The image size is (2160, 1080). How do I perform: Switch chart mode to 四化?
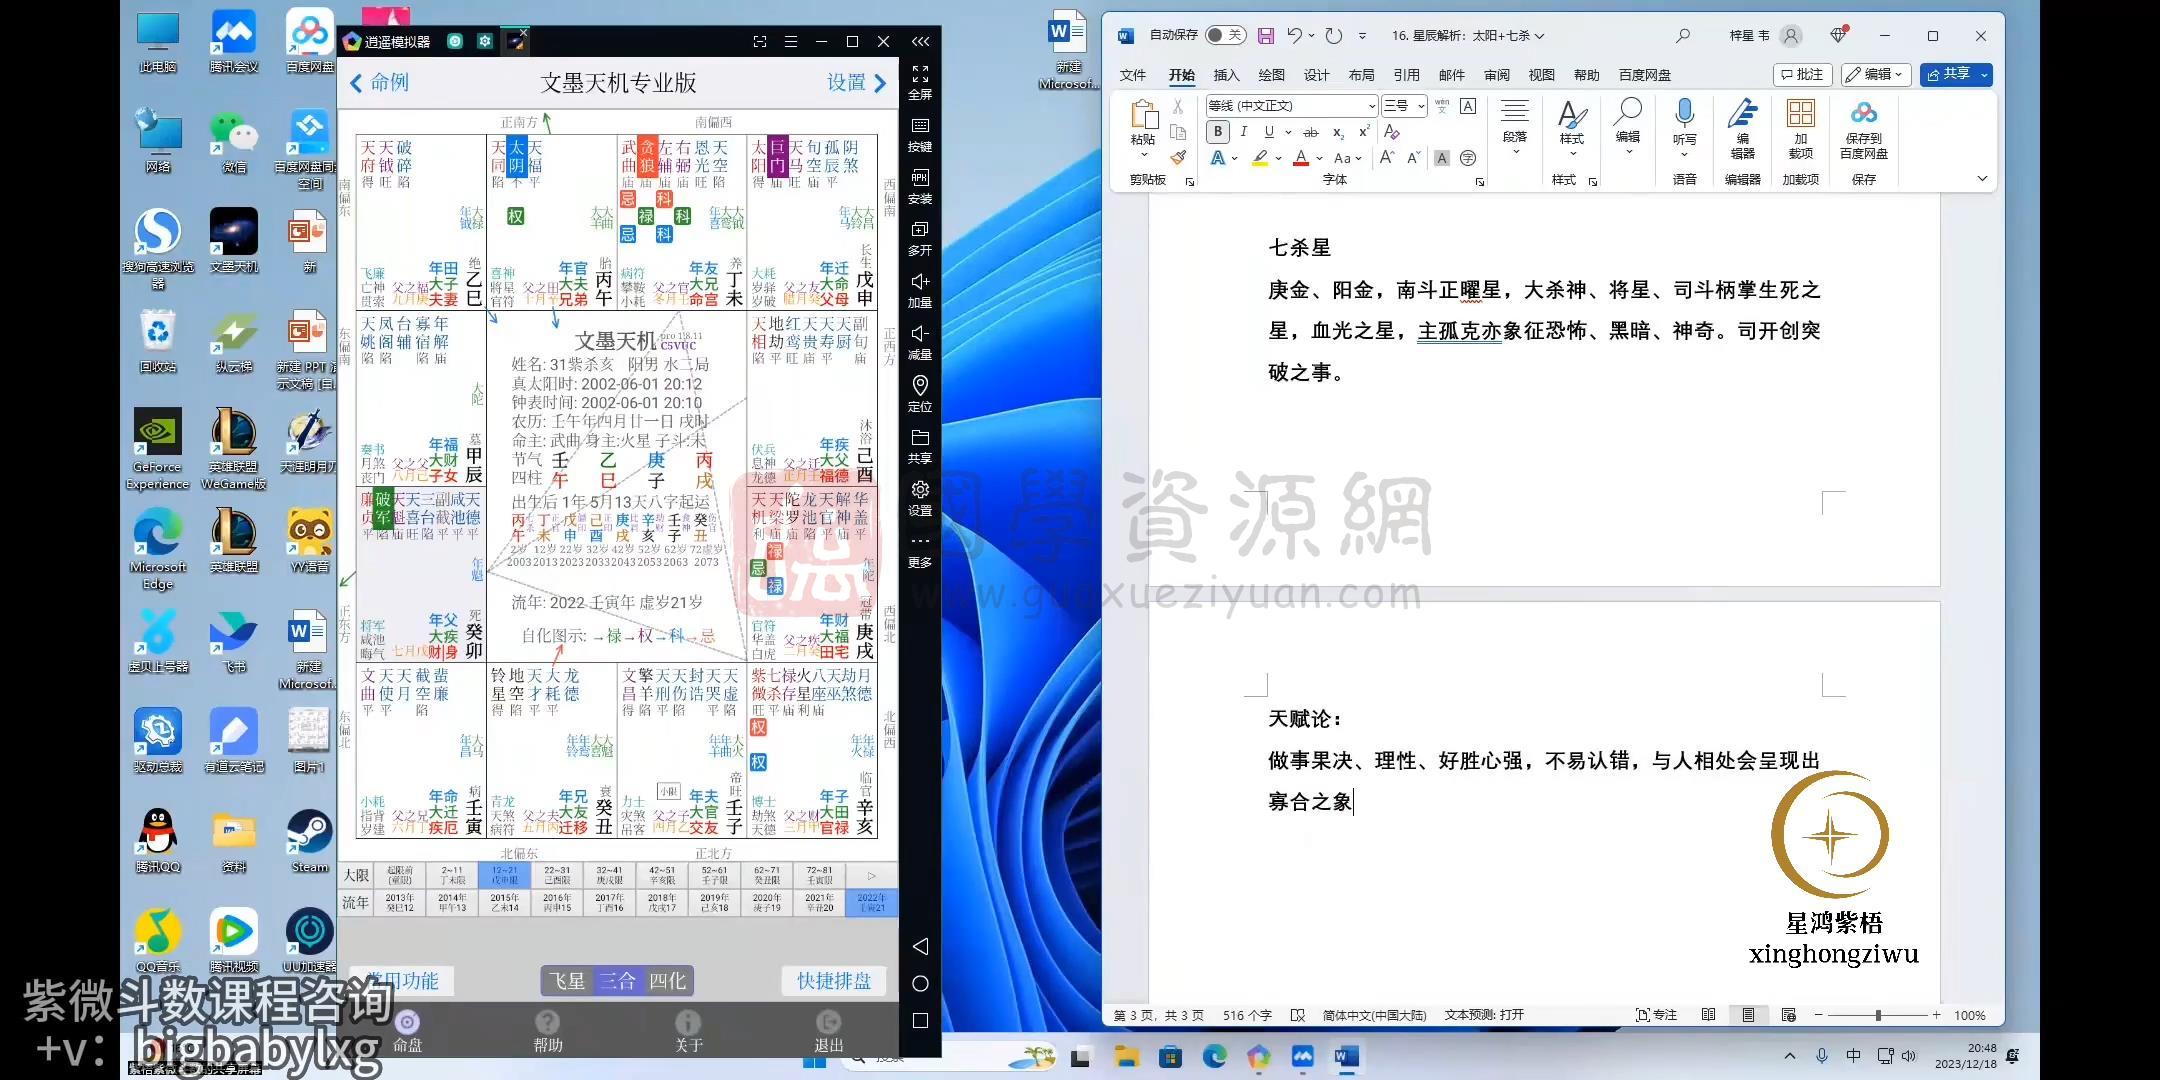668,981
